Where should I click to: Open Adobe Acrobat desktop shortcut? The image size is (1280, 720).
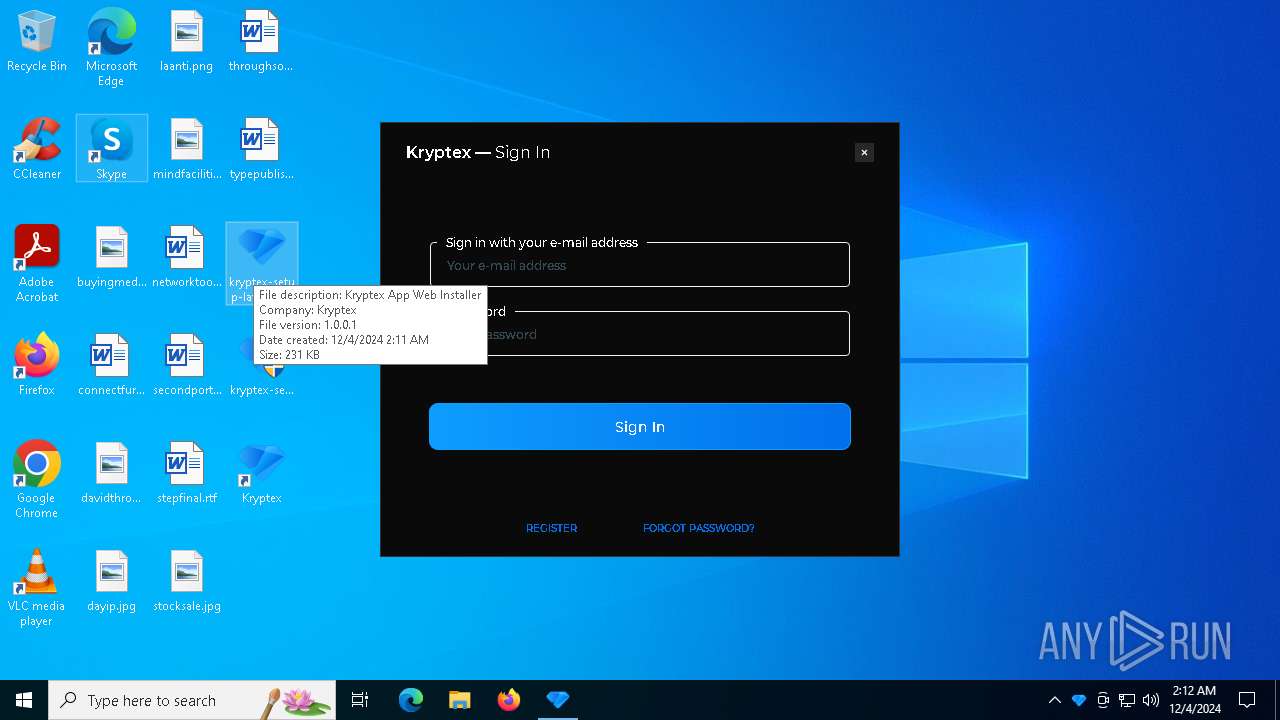pyautogui.click(x=37, y=264)
